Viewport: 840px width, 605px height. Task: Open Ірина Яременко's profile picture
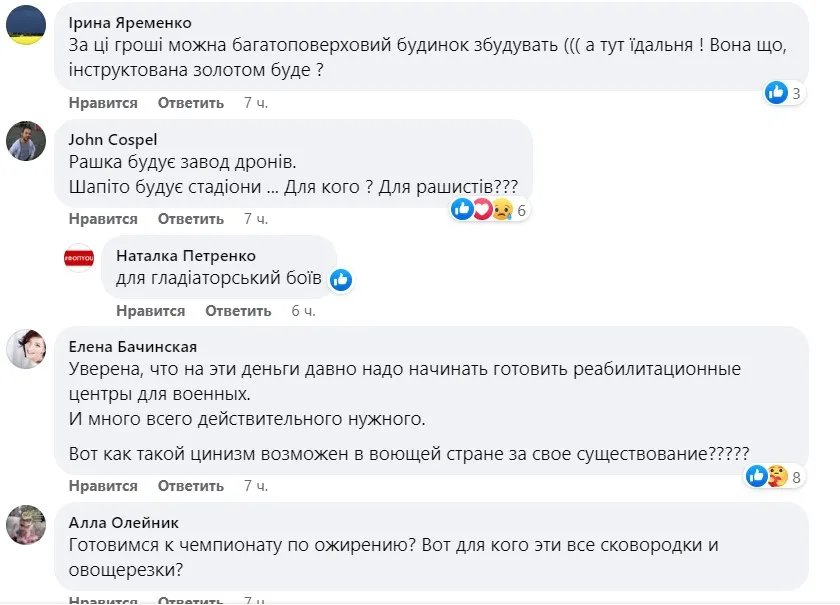(26, 25)
